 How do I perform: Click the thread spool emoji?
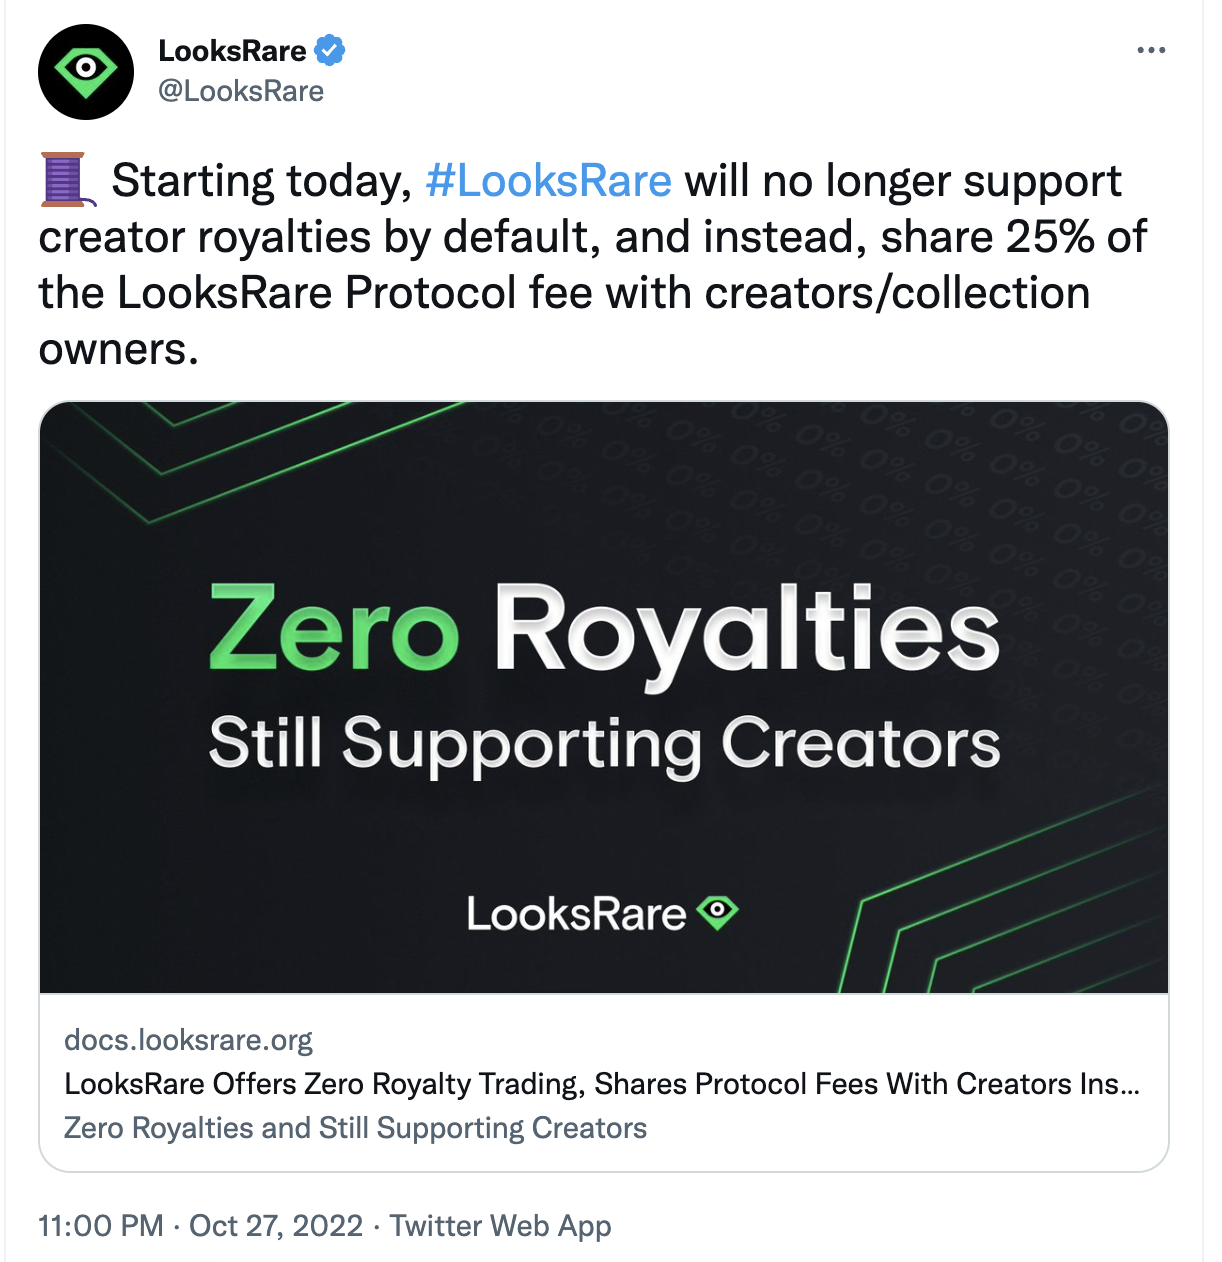pos(67,180)
